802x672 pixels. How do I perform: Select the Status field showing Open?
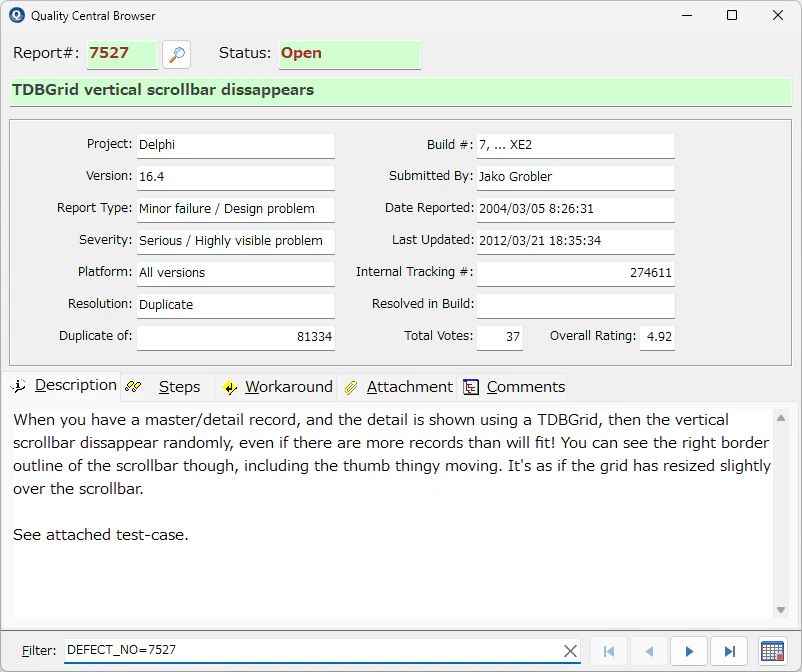350,54
